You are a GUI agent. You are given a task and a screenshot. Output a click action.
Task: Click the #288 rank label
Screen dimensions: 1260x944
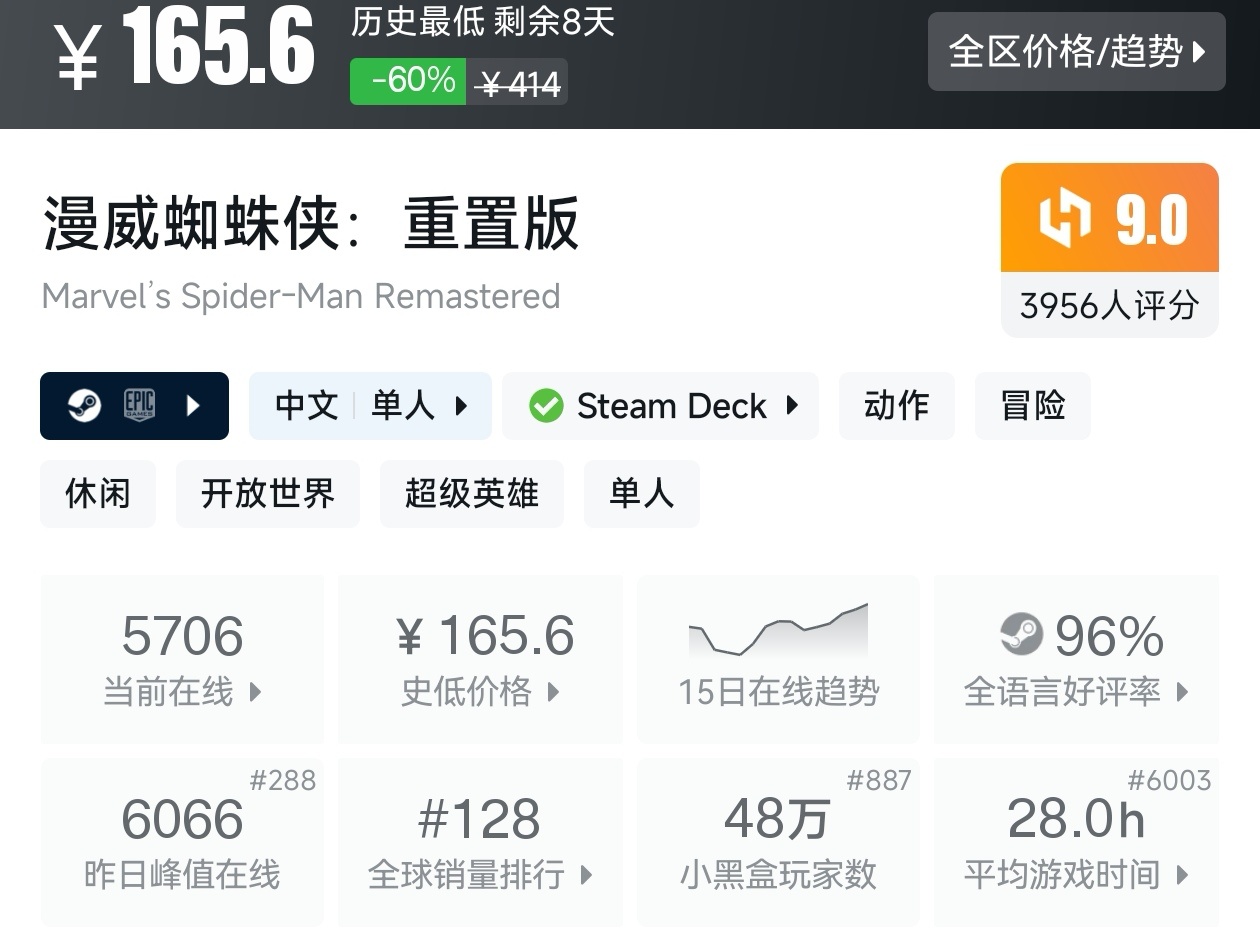[282, 780]
